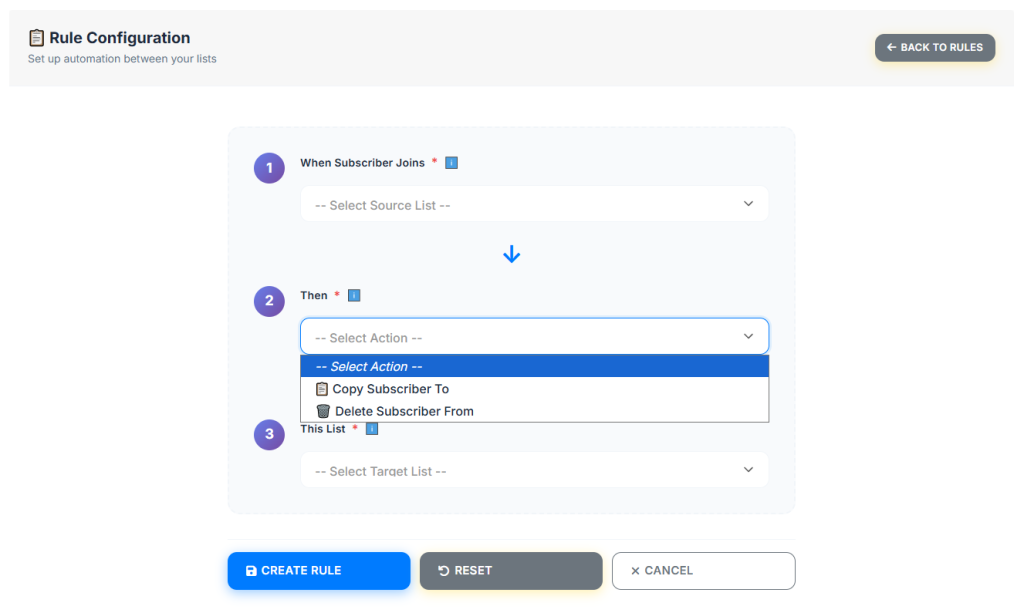Open the Select Source List dropdown

(534, 204)
